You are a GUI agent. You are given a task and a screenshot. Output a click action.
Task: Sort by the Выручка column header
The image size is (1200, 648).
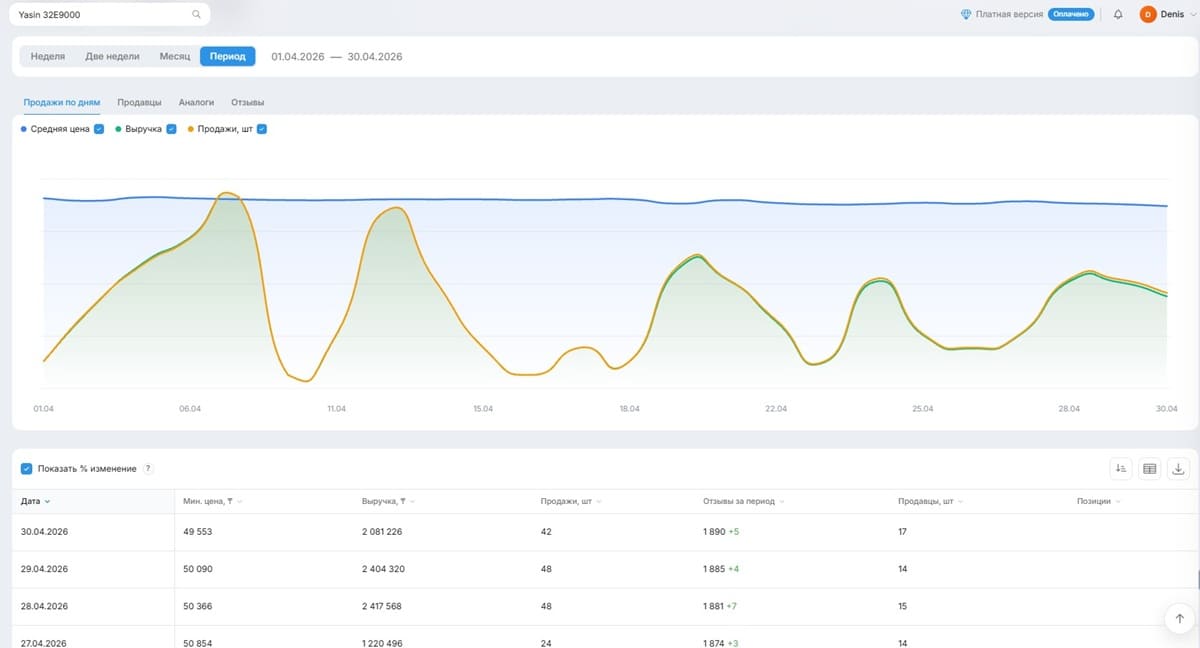pyautogui.click(x=388, y=501)
